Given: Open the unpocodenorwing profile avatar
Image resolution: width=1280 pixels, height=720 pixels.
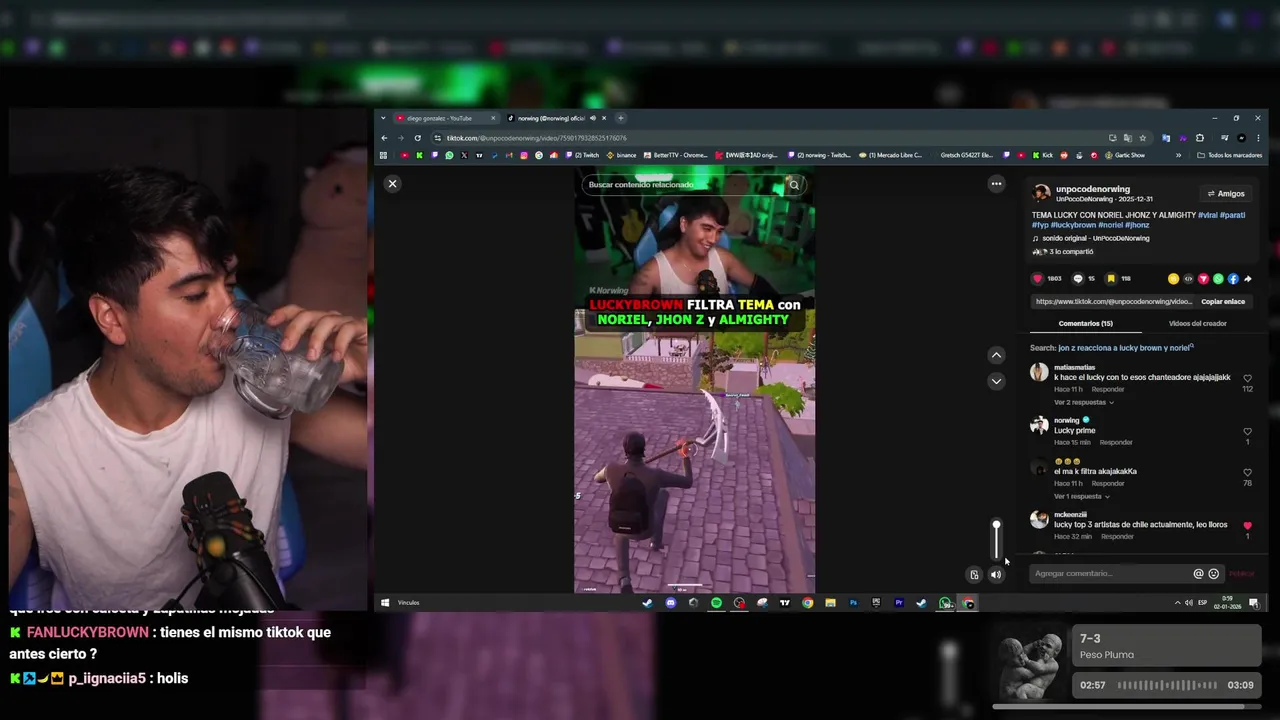Looking at the screenshot, I should [1041, 193].
